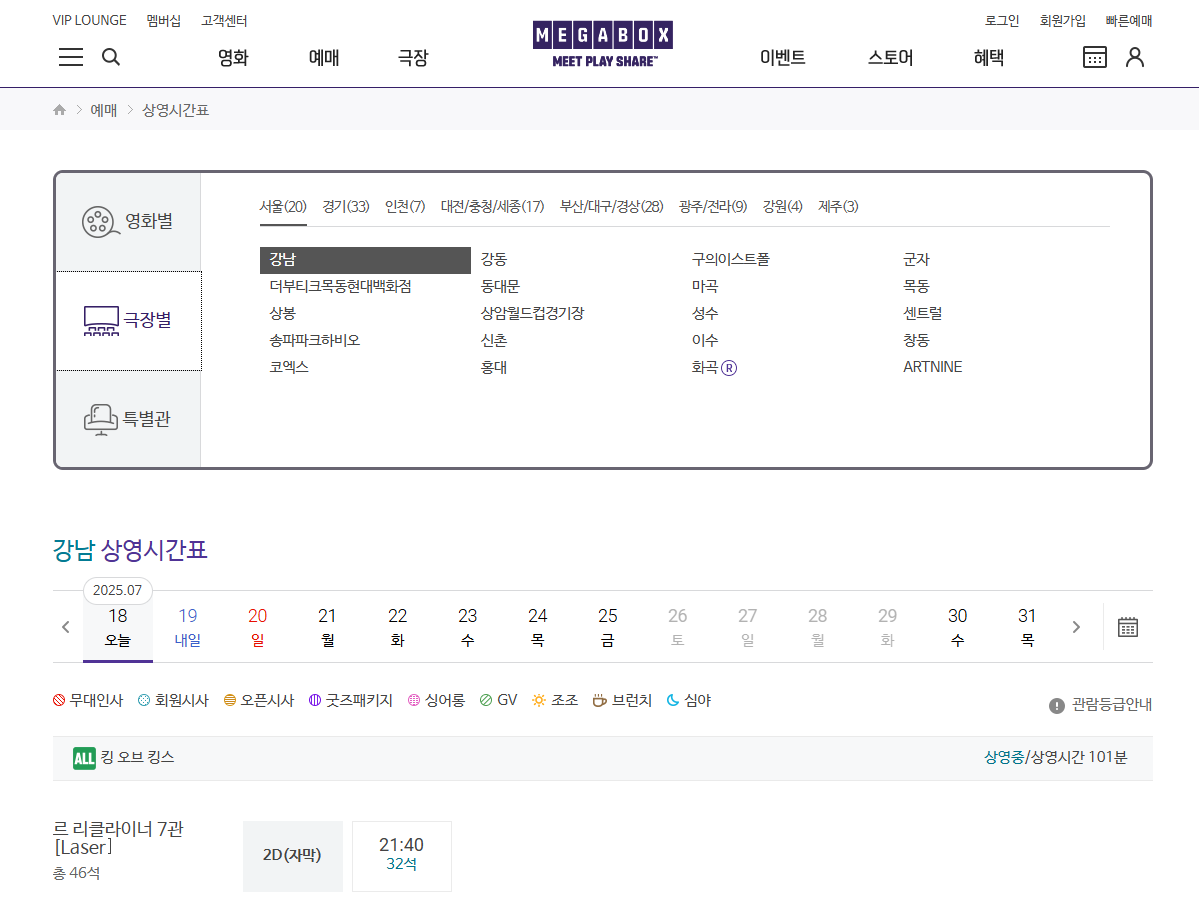Click 예매 in the breadcrumb
The height and width of the screenshot is (912, 1199).
coord(104,110)
